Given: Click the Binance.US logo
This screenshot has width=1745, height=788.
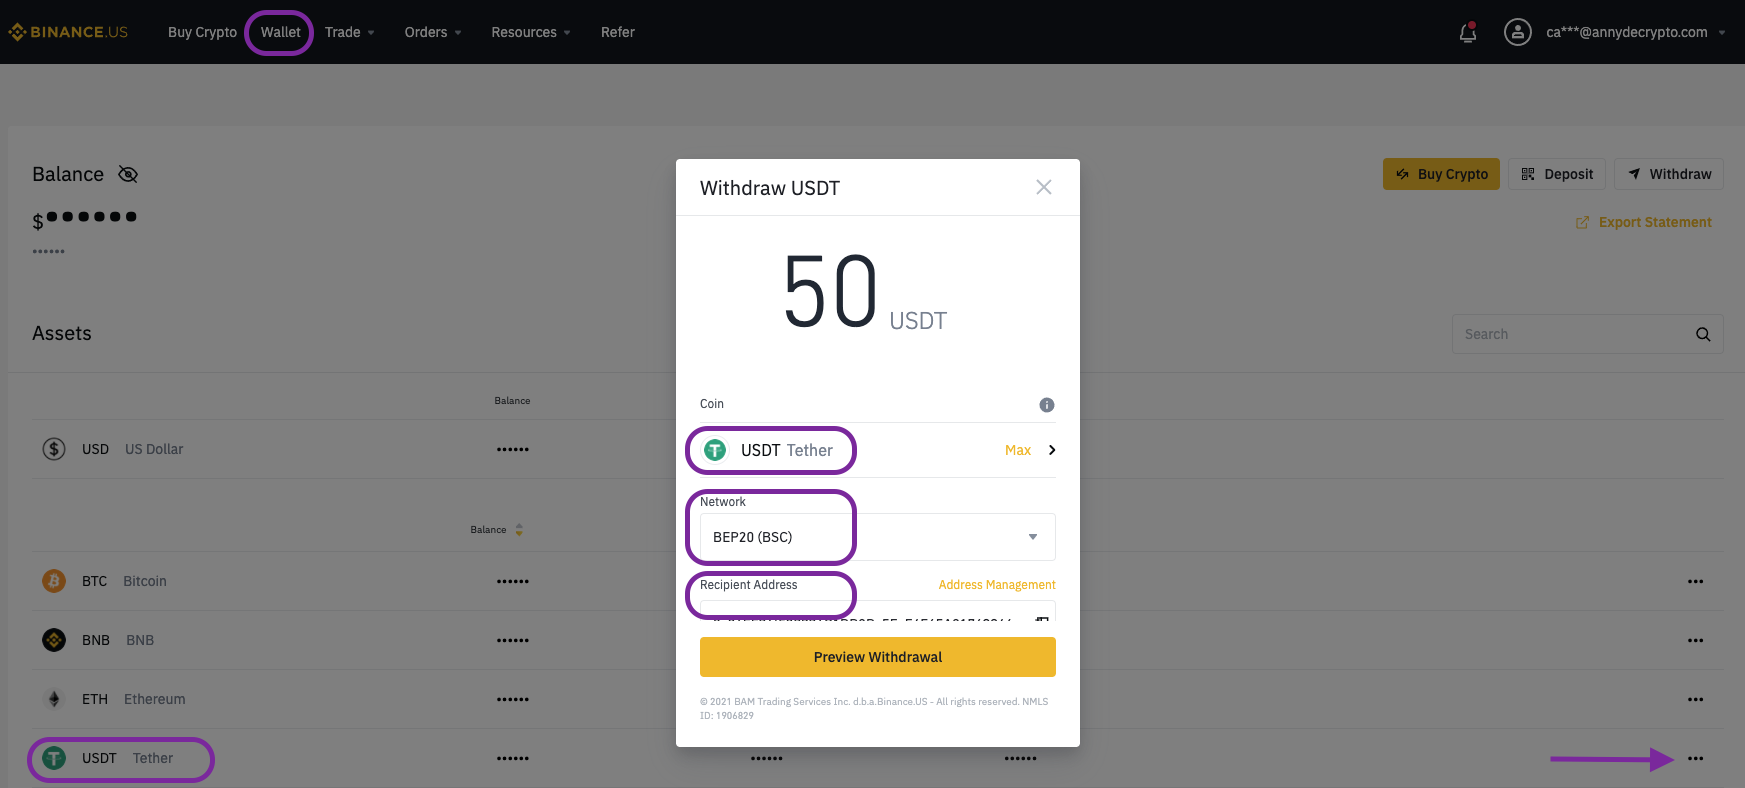Looking at the screenshot, I should (68, 32).
